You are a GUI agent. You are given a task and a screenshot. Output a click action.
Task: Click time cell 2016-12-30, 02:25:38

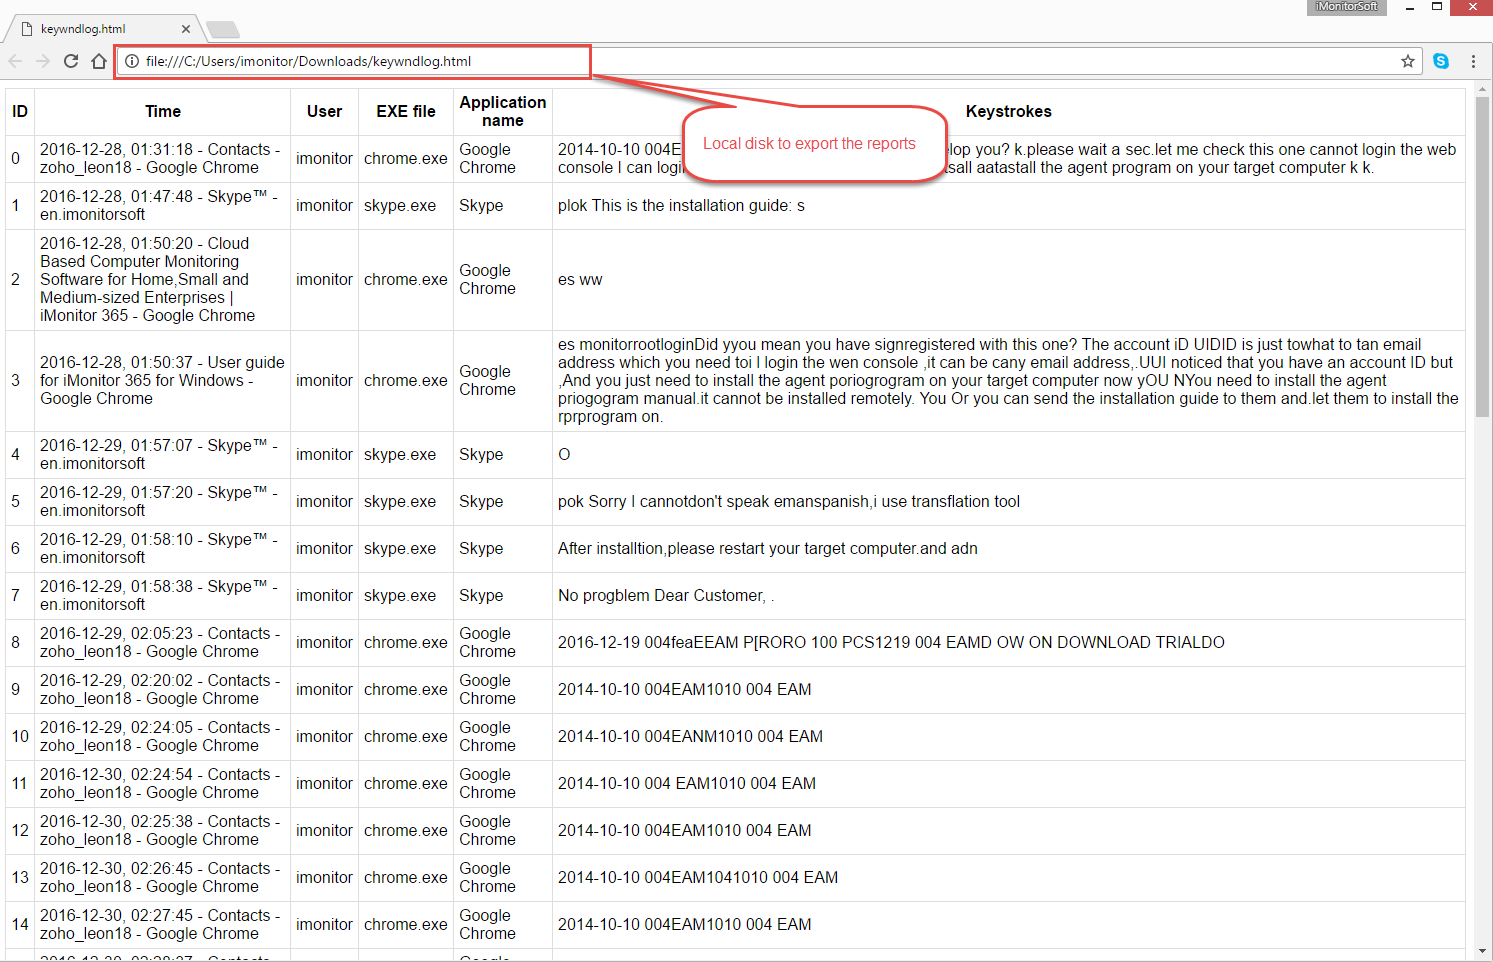click(x=163, y=830)
